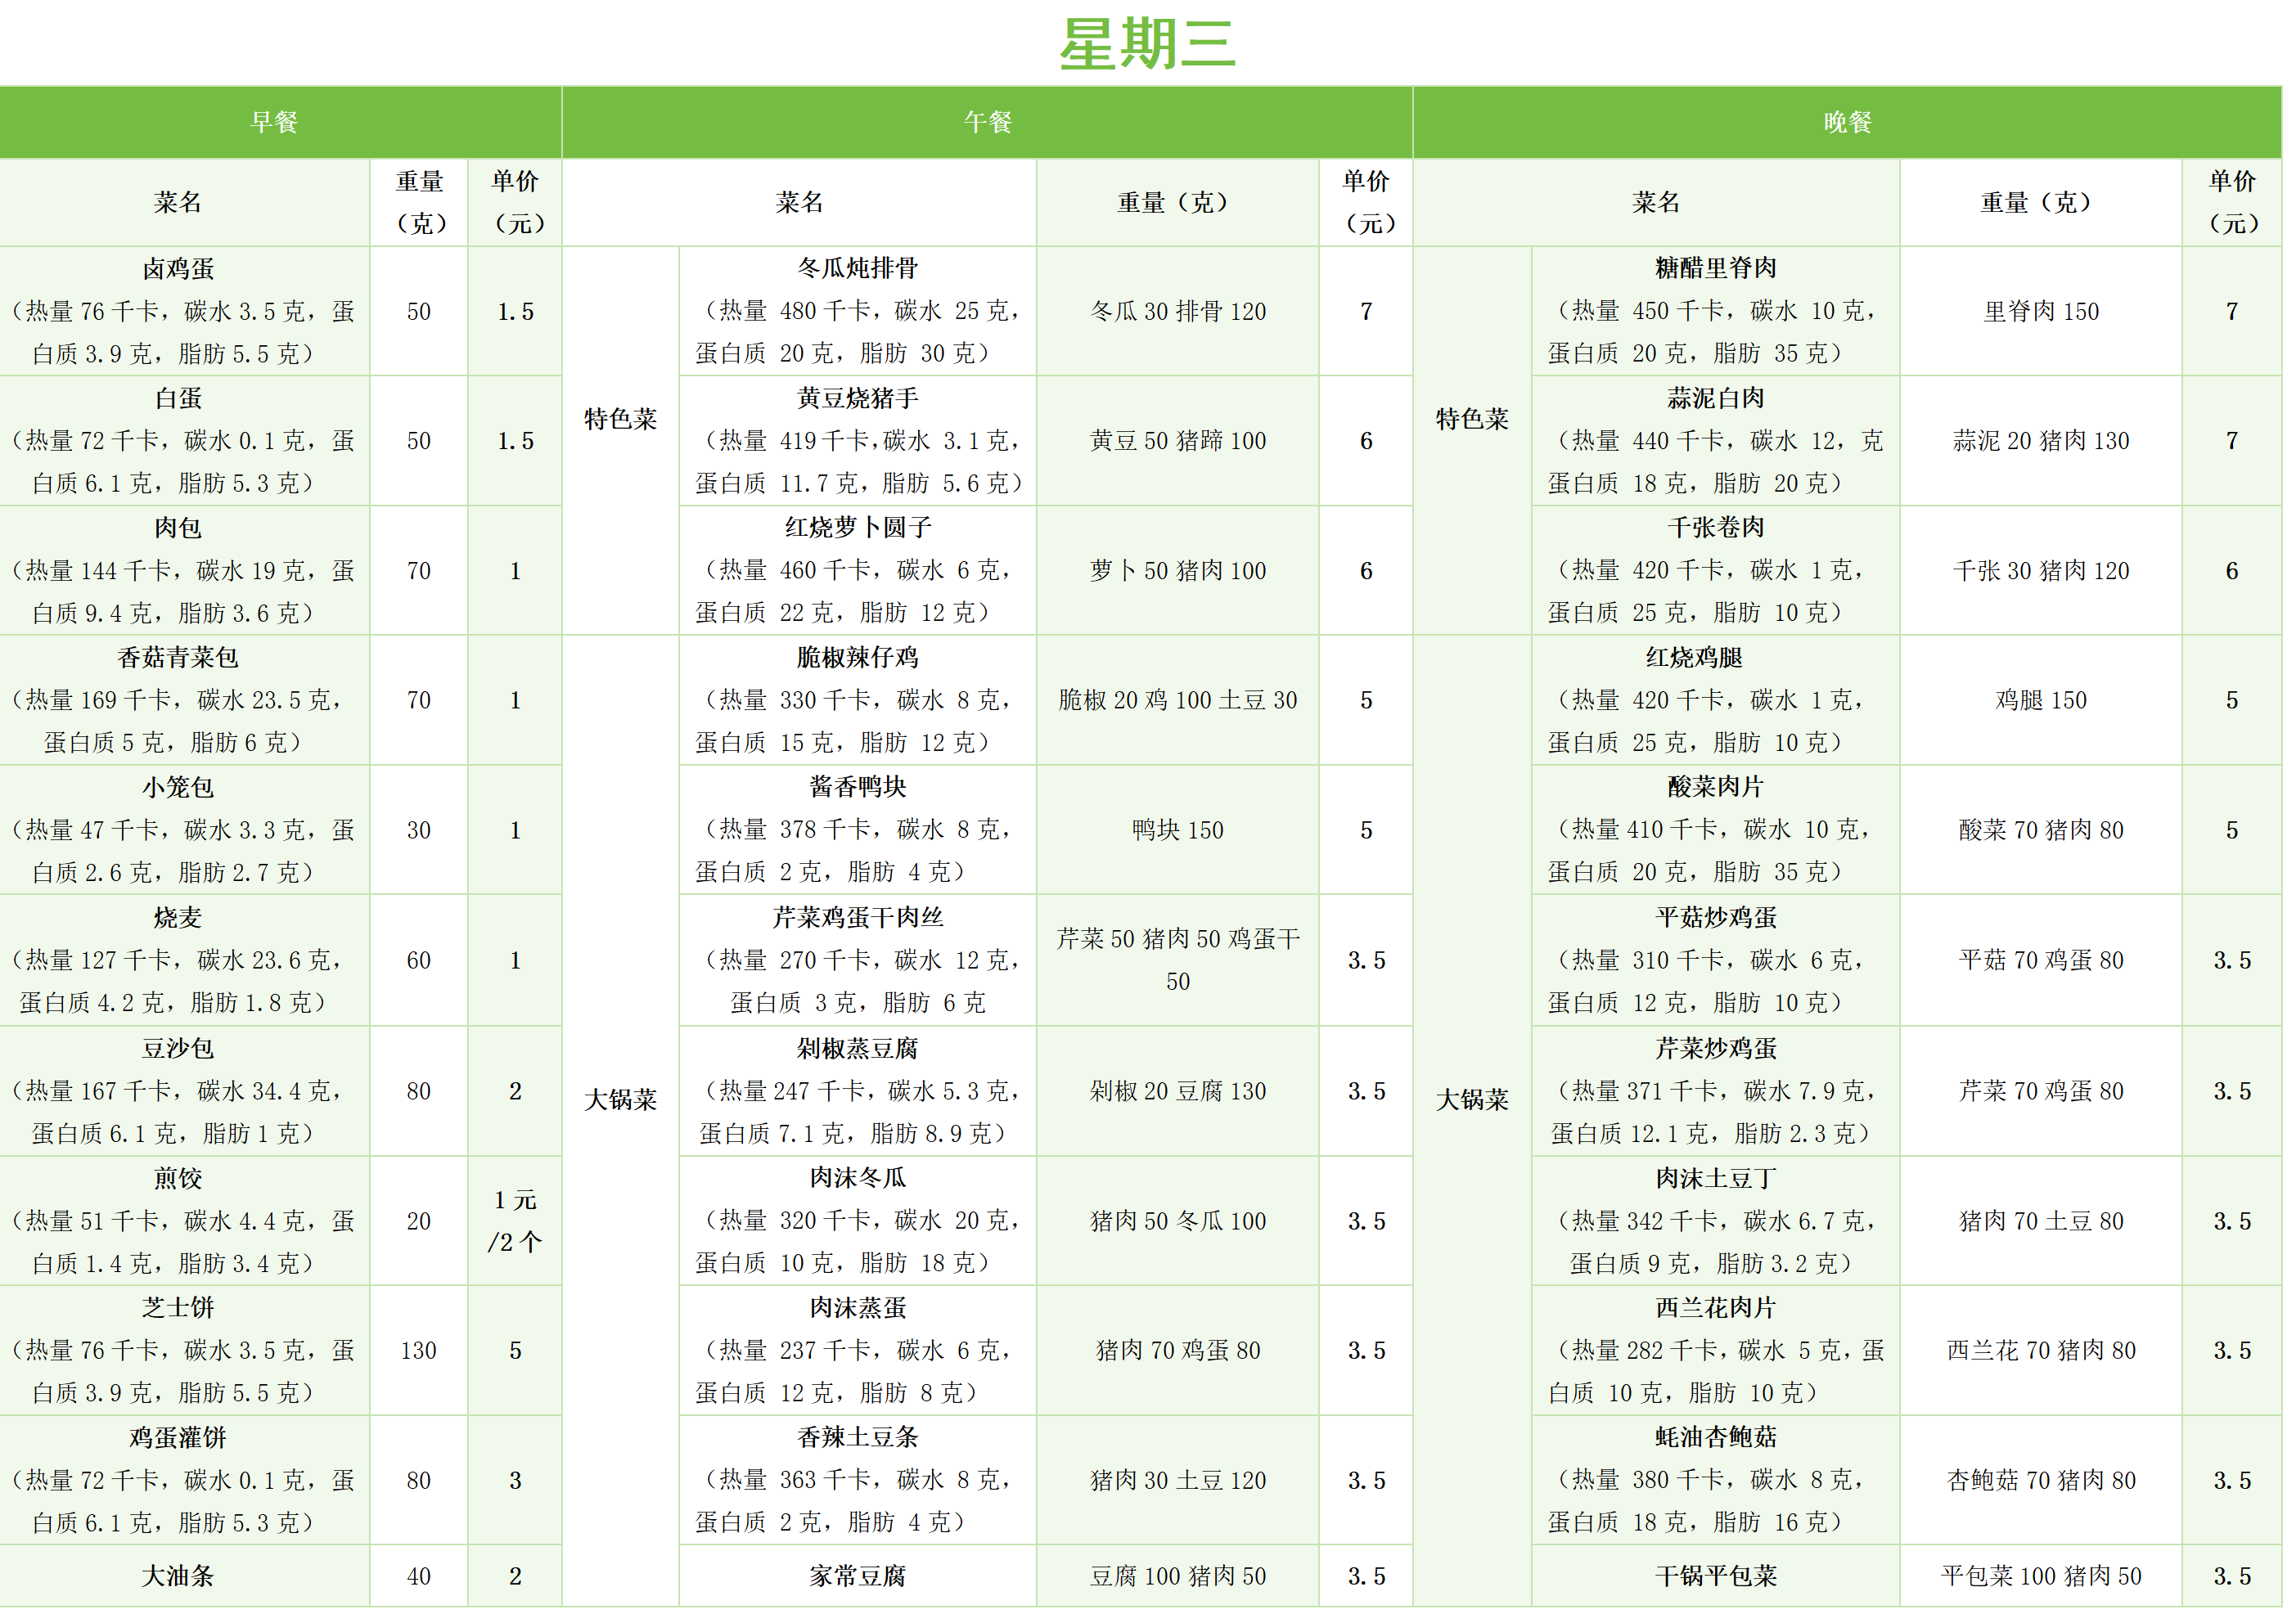Select the 家常豆腐 dish cell
2296x1623 pixels.
[x=857, y=1577]
